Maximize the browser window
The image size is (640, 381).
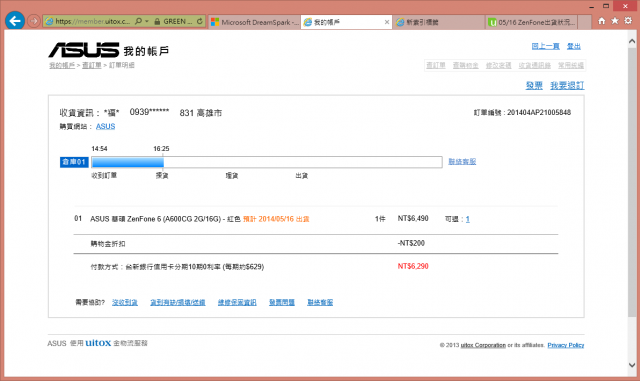click(606, 6)
